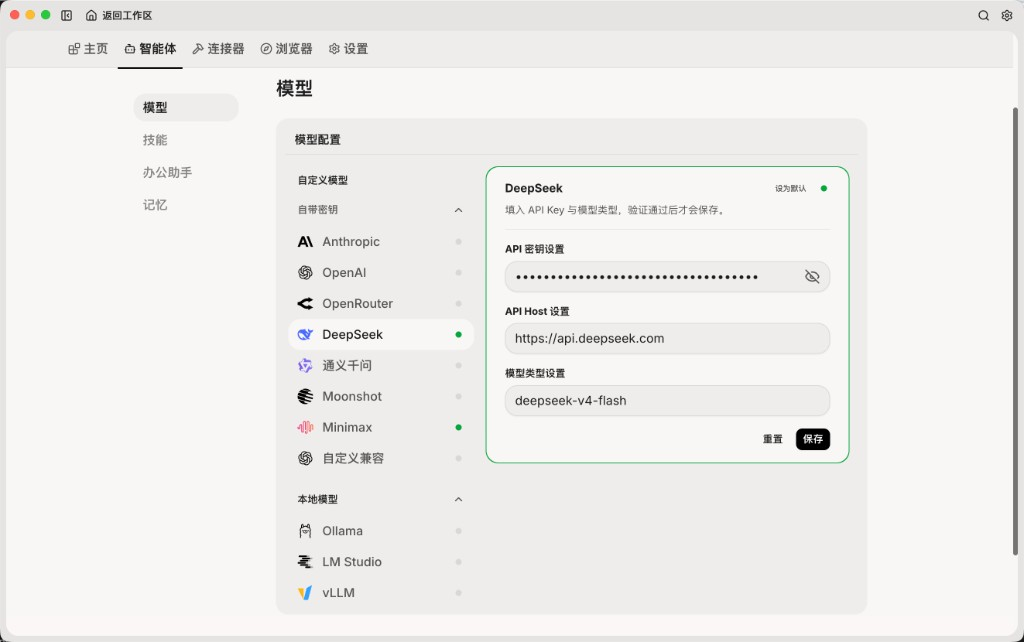Click the 通义千问 logo icon
The height and width of the screenshot is (642, 1024).
tap(305, 366)
